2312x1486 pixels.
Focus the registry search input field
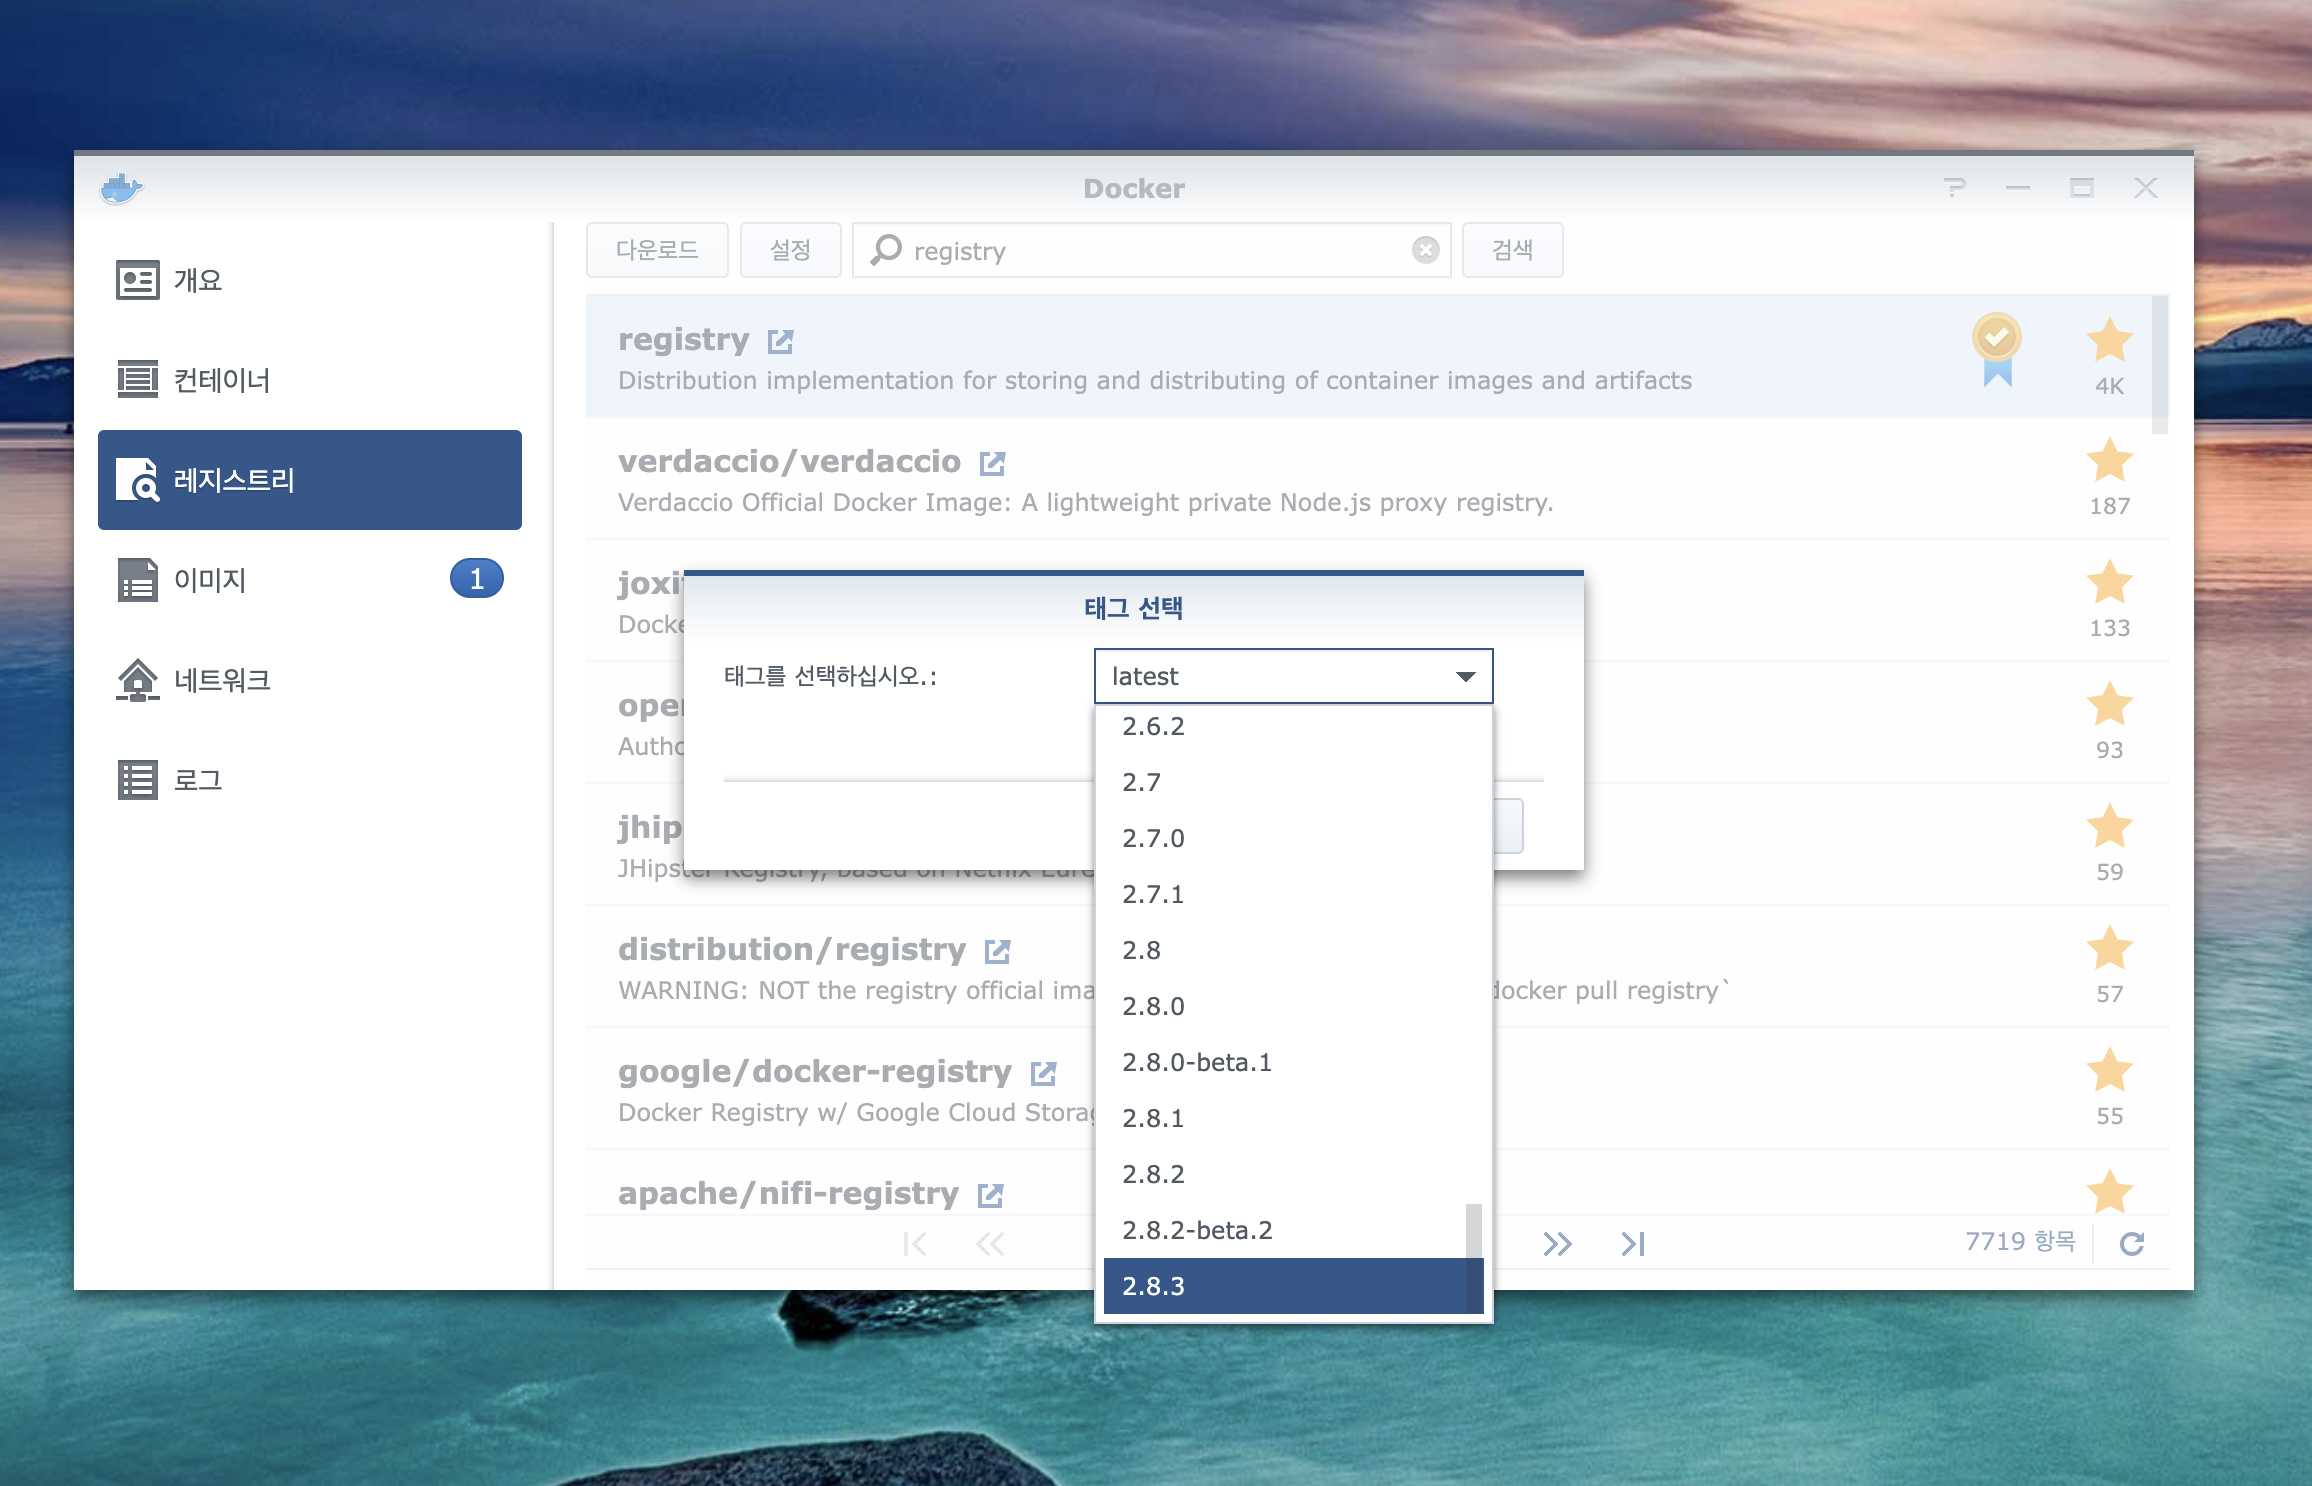tap(1150, 251)
